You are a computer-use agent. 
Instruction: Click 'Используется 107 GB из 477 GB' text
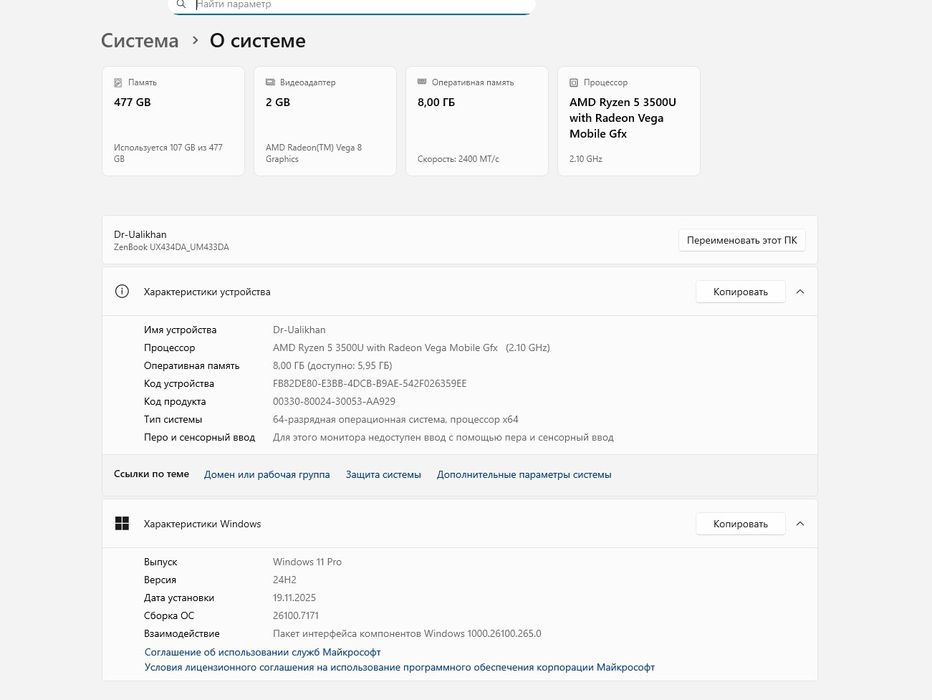pyautogui.click(x=168, y=153)
